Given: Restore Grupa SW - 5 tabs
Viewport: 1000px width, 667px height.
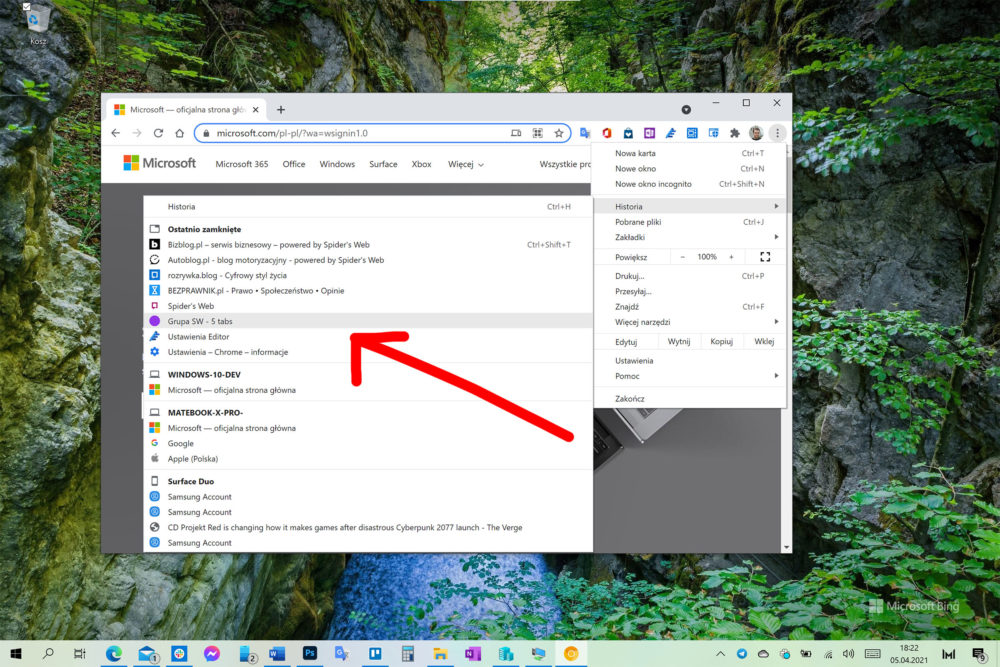Looking at the screenshot, I should (x=368, y=321).
